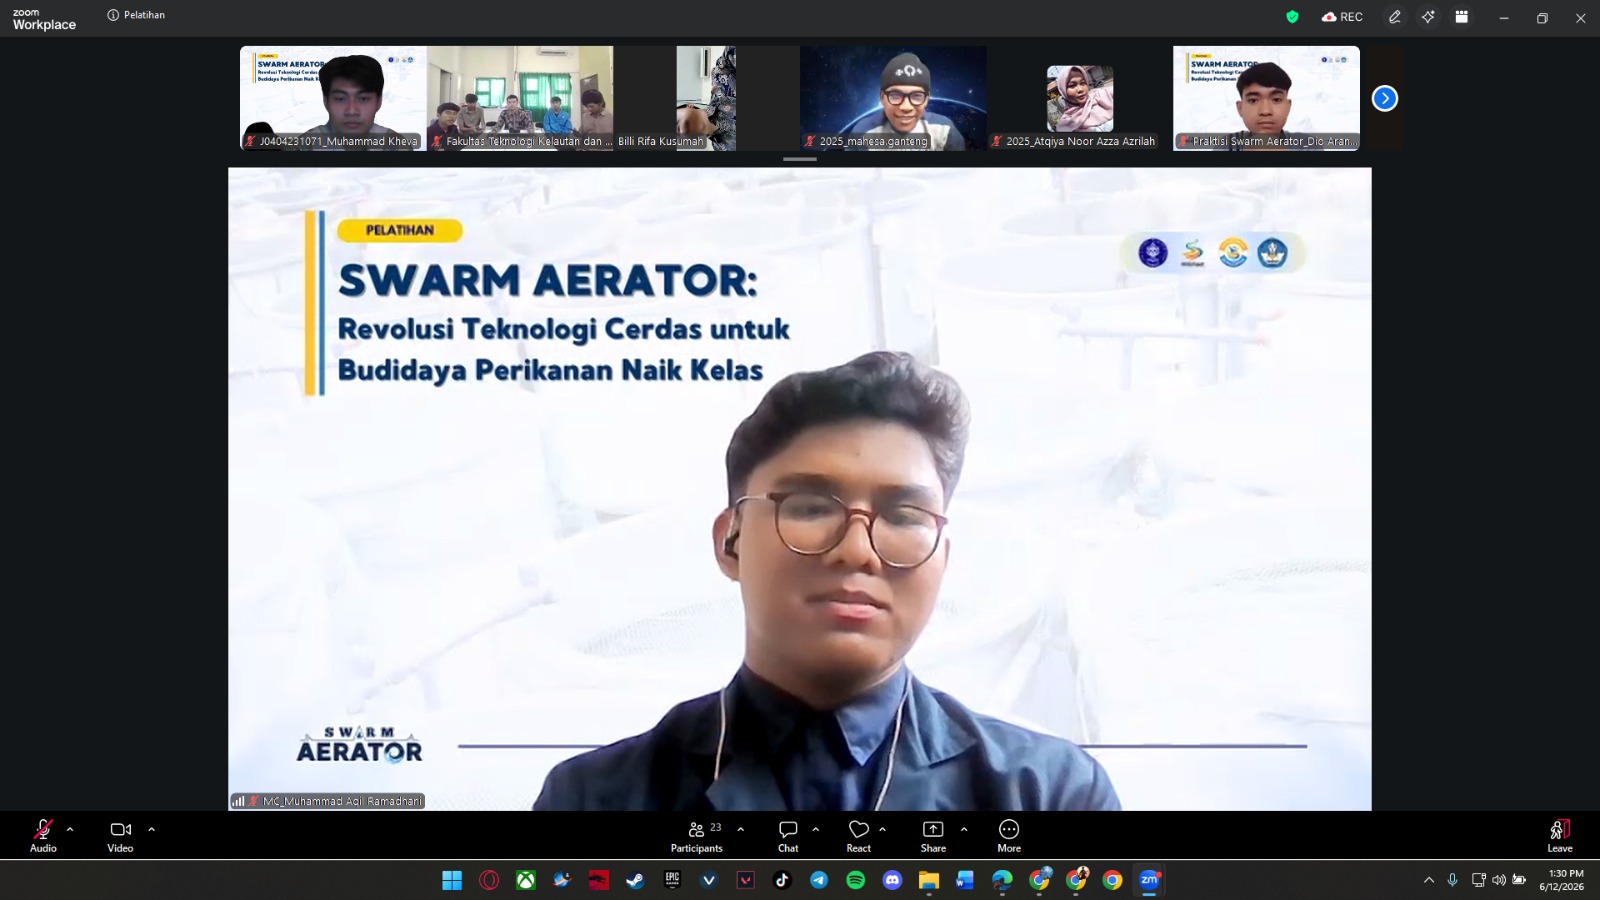Open File Explorer from taskbar
The image size is (1600, 900).
point(929,880)
